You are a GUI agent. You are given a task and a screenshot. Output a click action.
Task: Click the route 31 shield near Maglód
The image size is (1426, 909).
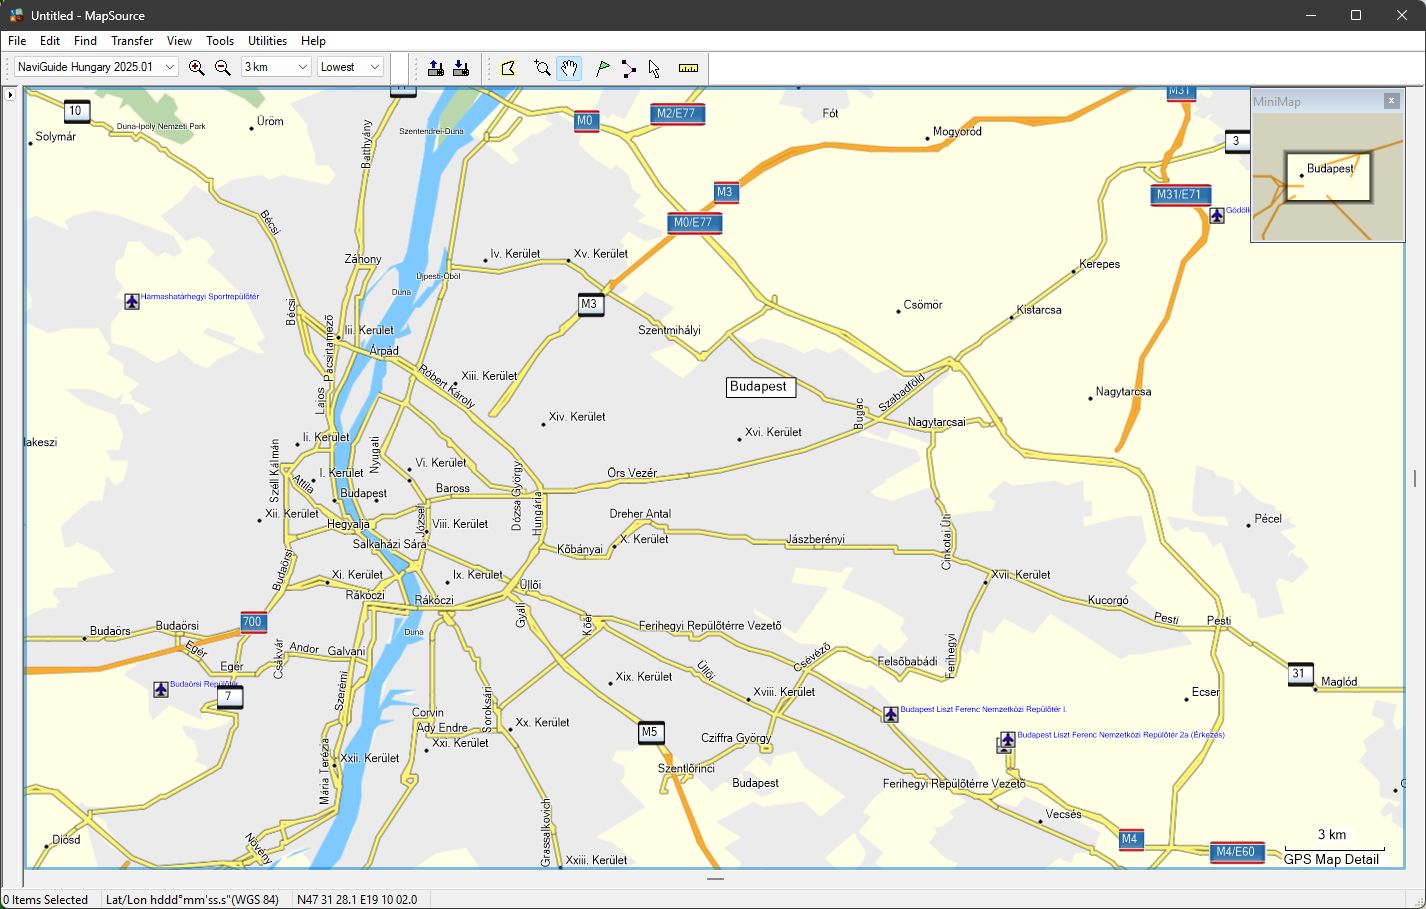(x=1300, y=674)
